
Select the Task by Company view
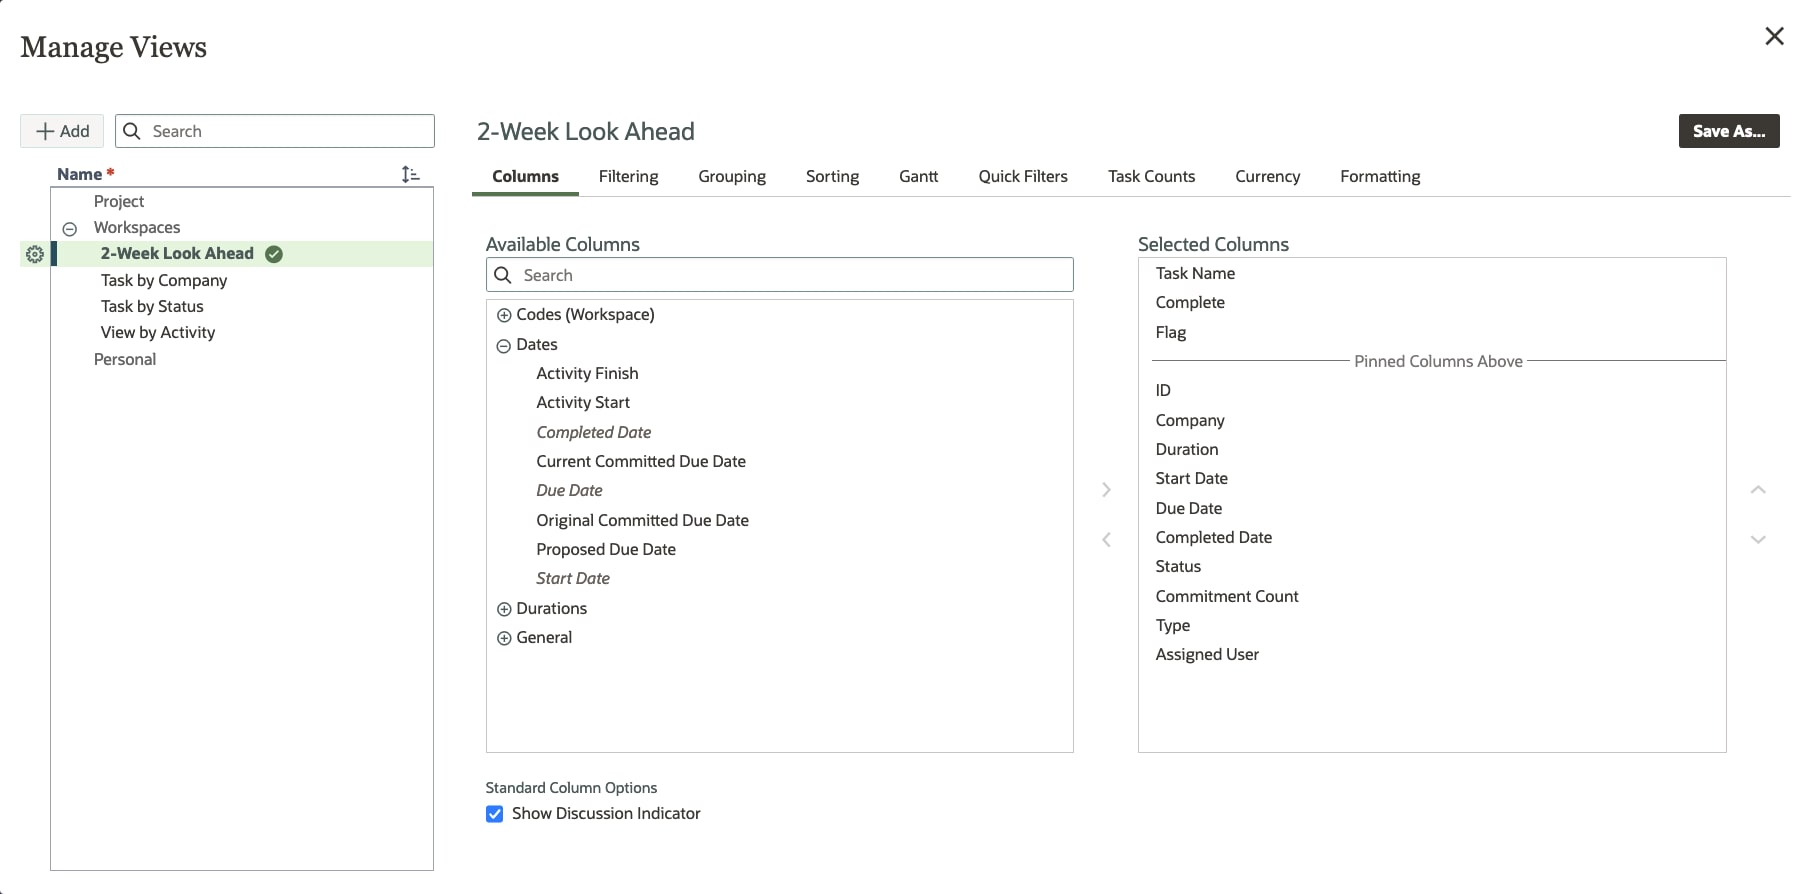point(164,280)
